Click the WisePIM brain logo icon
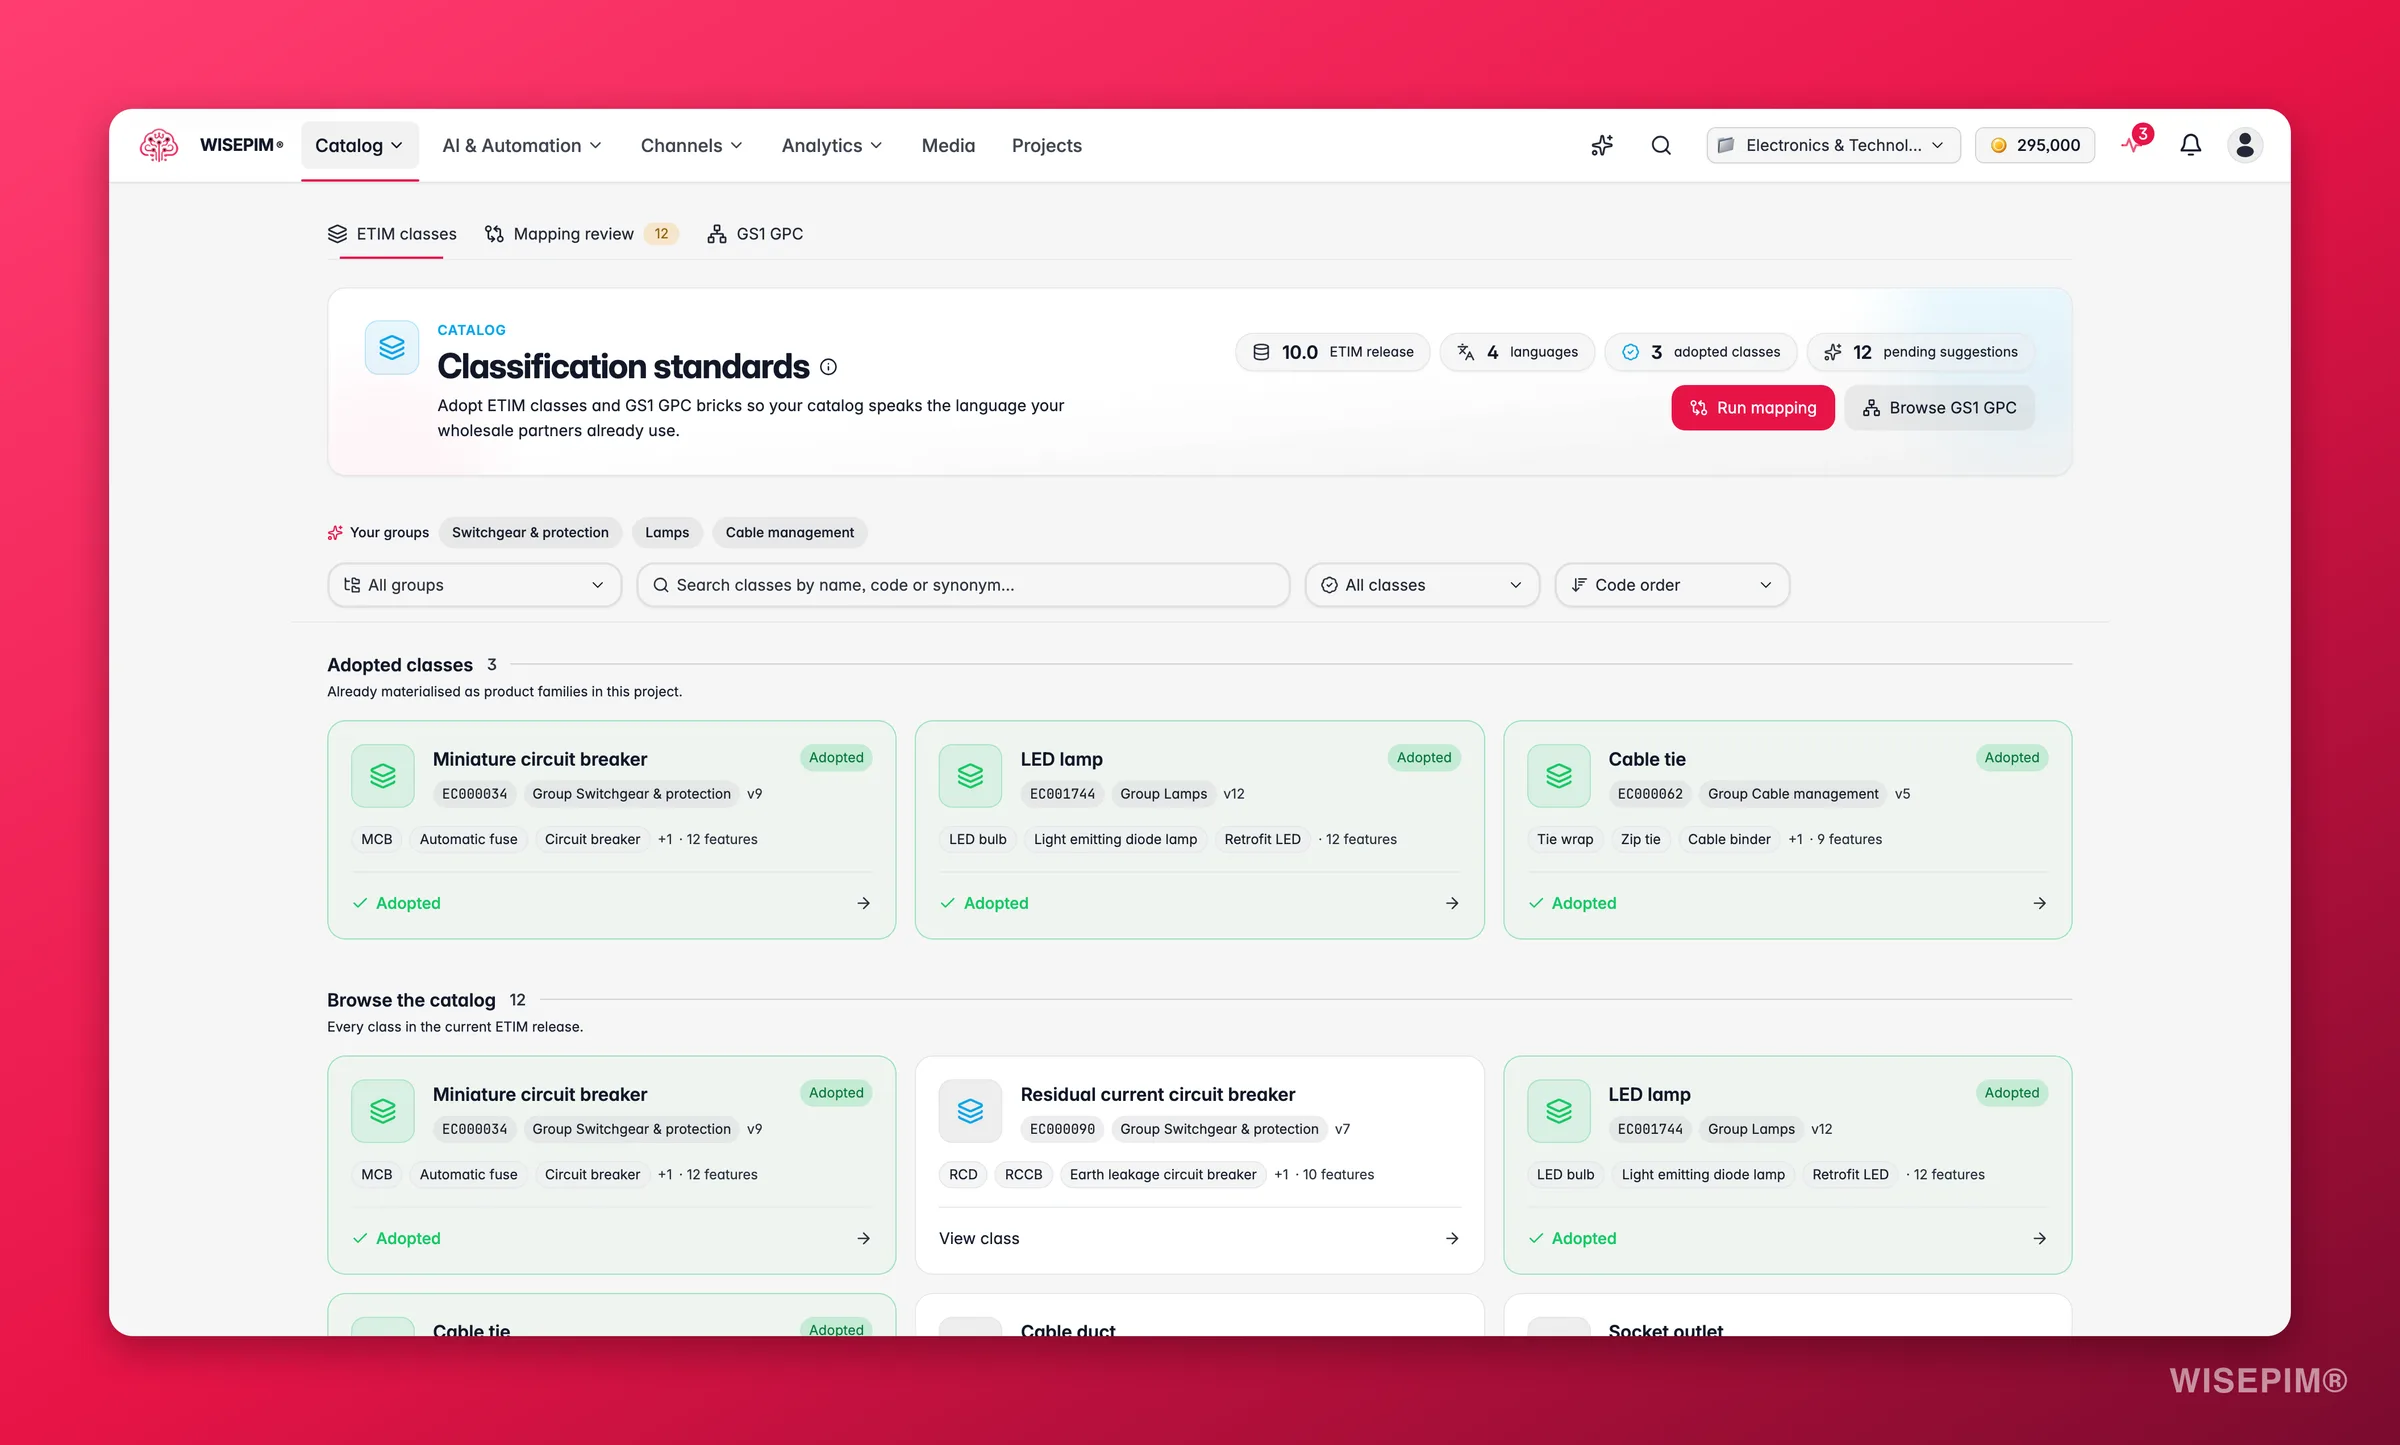The width and height of the screenshot is (2400, 1445). pyautogui.click(x=159, y=145)
